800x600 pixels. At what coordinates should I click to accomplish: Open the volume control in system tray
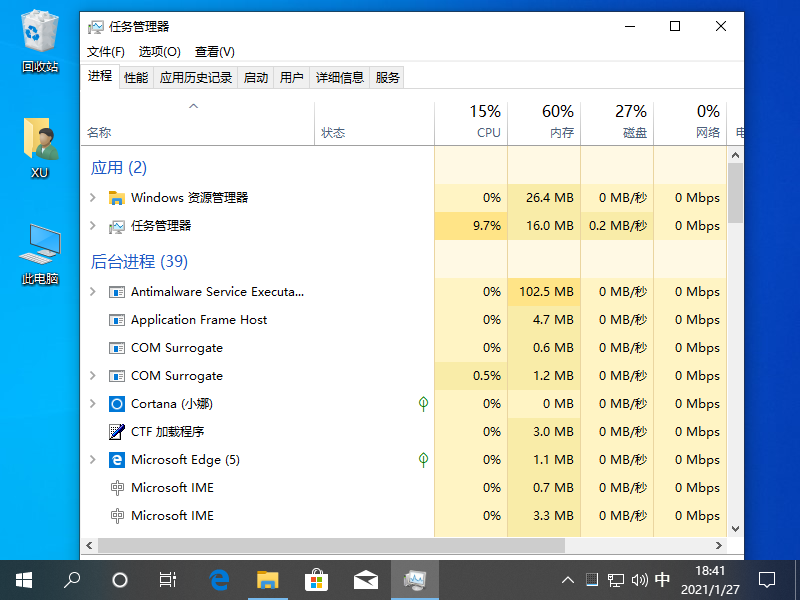[x=639, y=580]
